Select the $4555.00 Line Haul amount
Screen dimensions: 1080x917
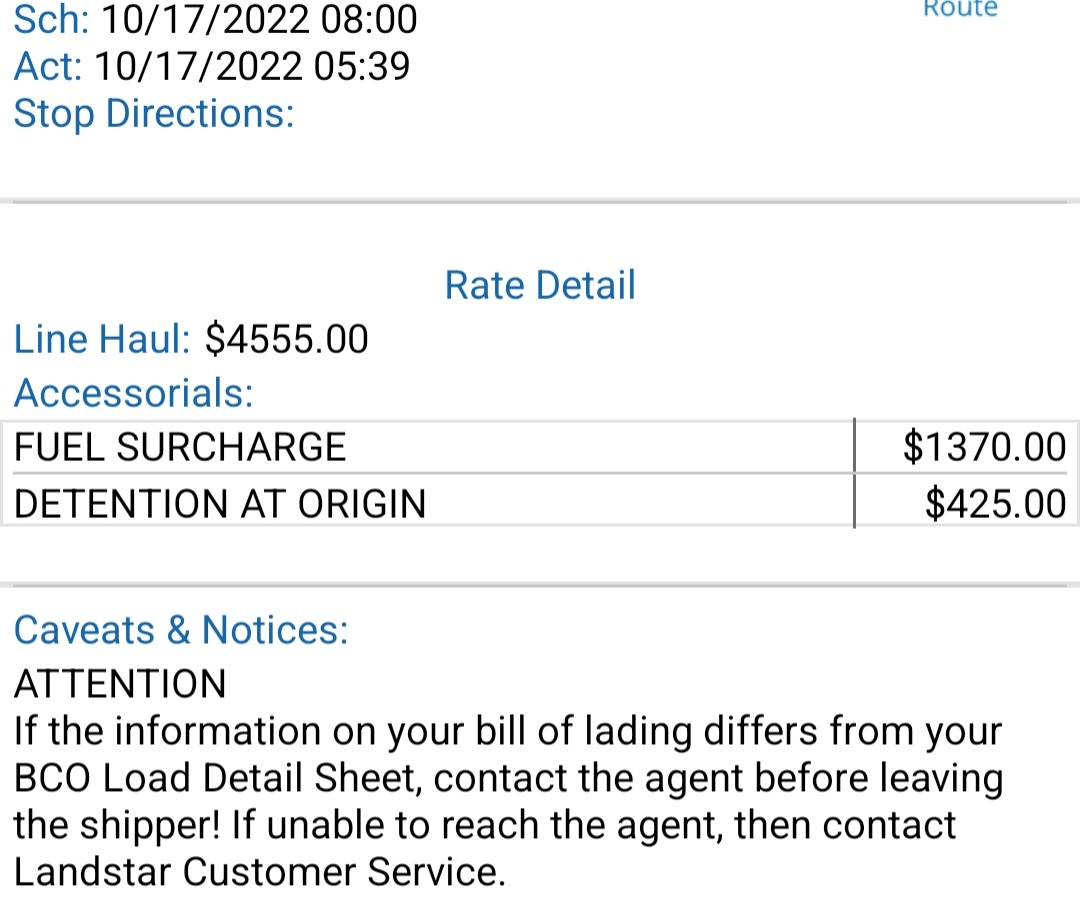point(287,340)
